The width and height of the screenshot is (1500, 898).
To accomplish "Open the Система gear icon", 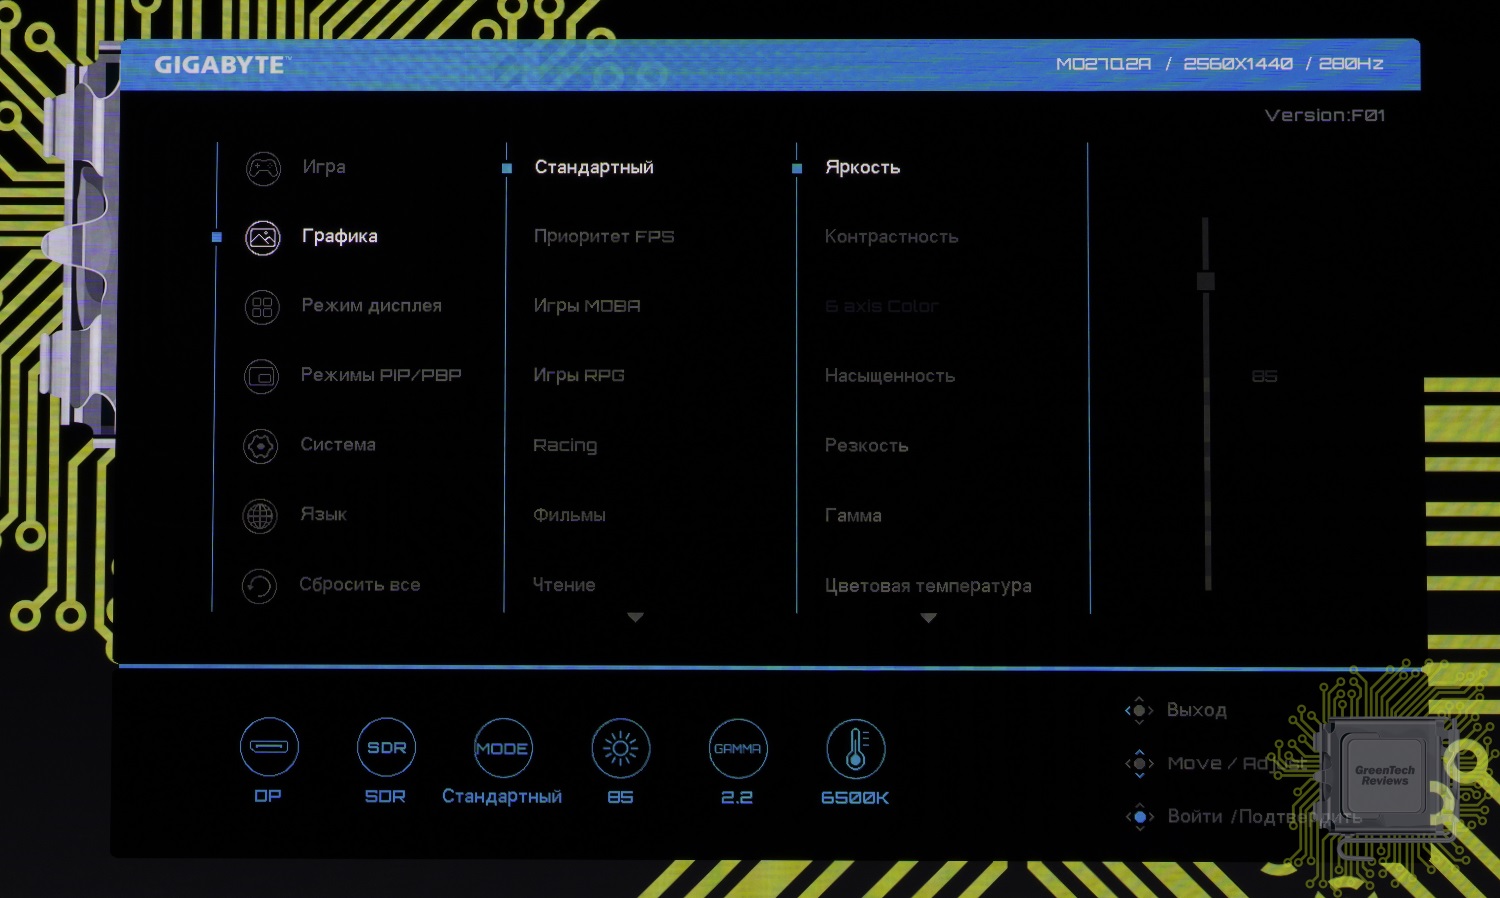I will 261,446.
